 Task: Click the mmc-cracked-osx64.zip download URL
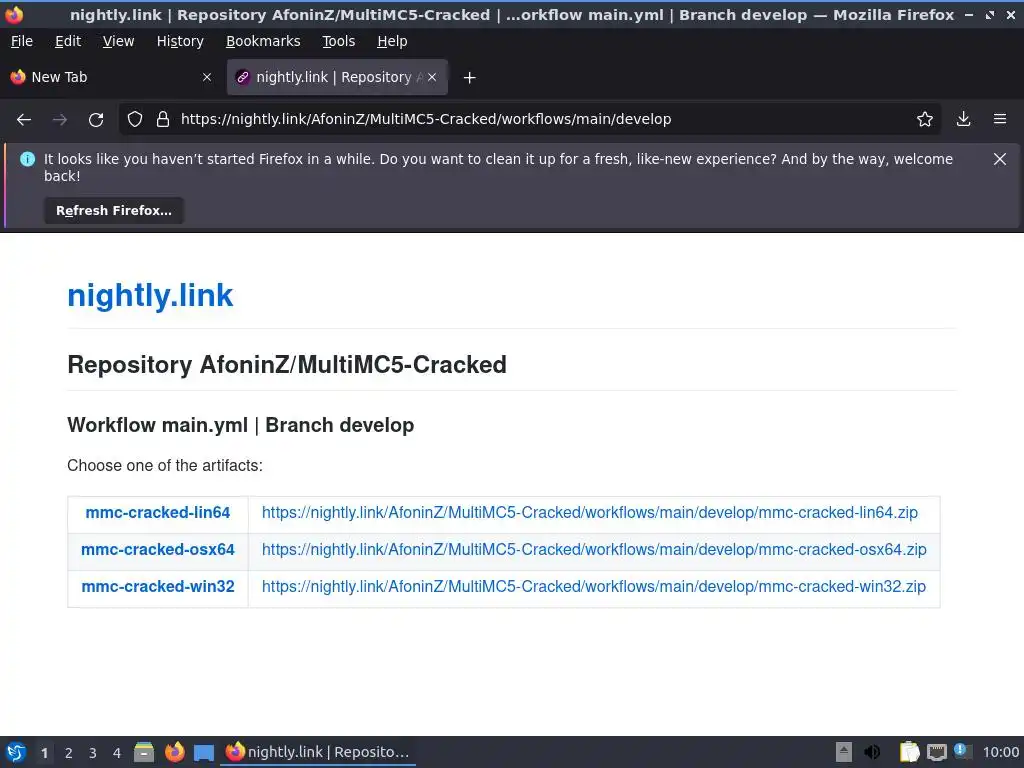point(594,550)
